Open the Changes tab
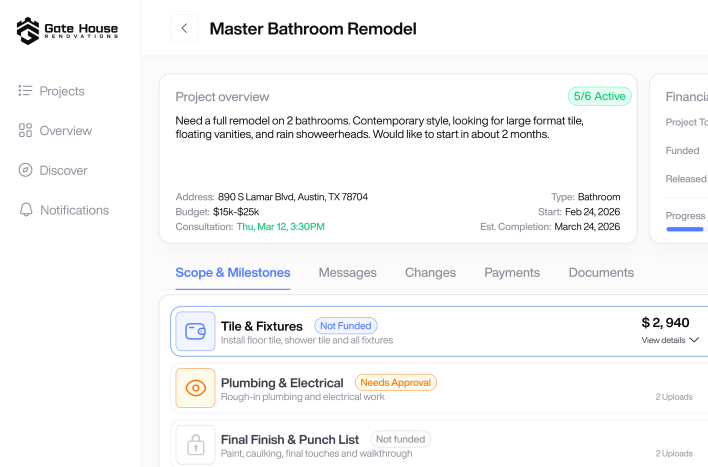 click(430, 272)
